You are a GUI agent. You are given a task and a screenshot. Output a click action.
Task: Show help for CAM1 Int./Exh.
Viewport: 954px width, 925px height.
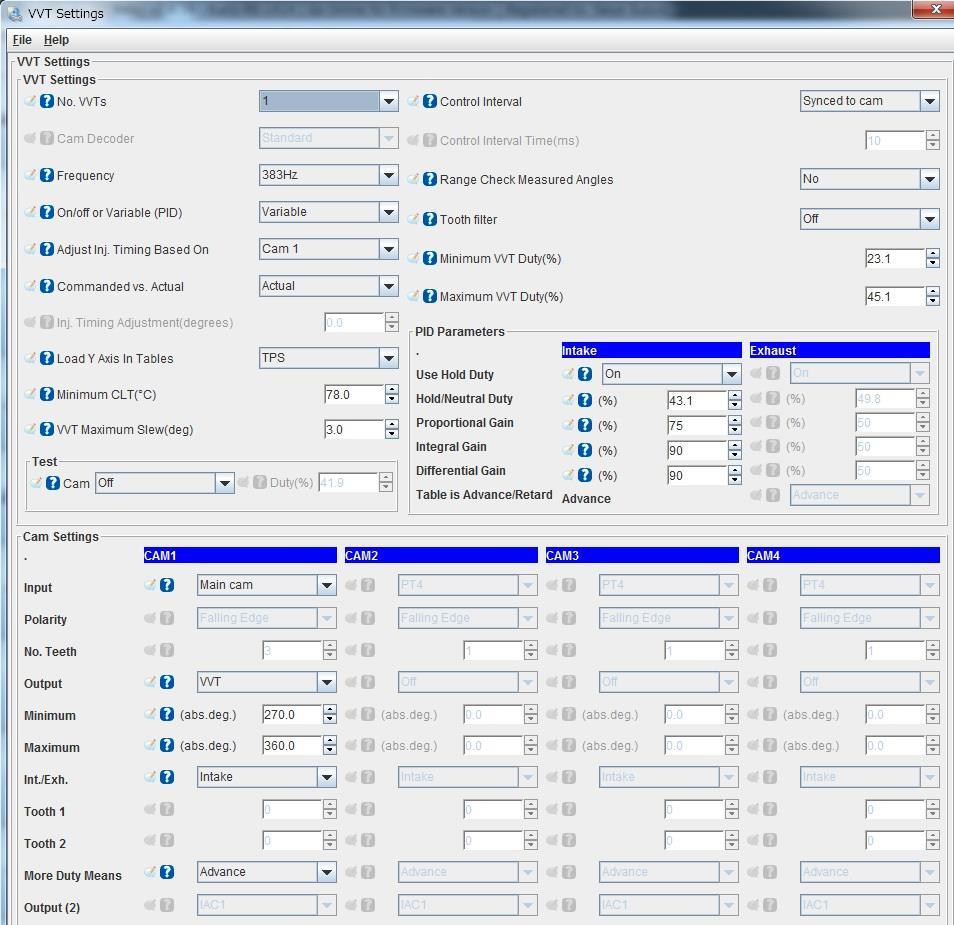pyautogui.click(x=167, y=777)
